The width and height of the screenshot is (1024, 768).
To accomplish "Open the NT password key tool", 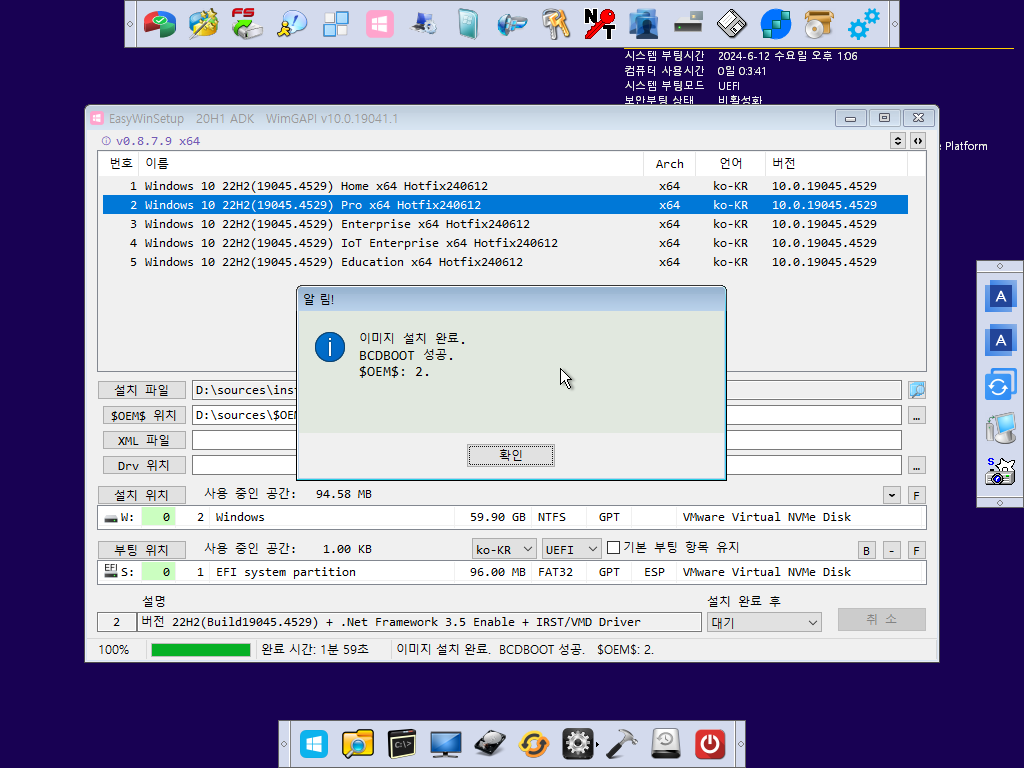I will coord(600,24).
